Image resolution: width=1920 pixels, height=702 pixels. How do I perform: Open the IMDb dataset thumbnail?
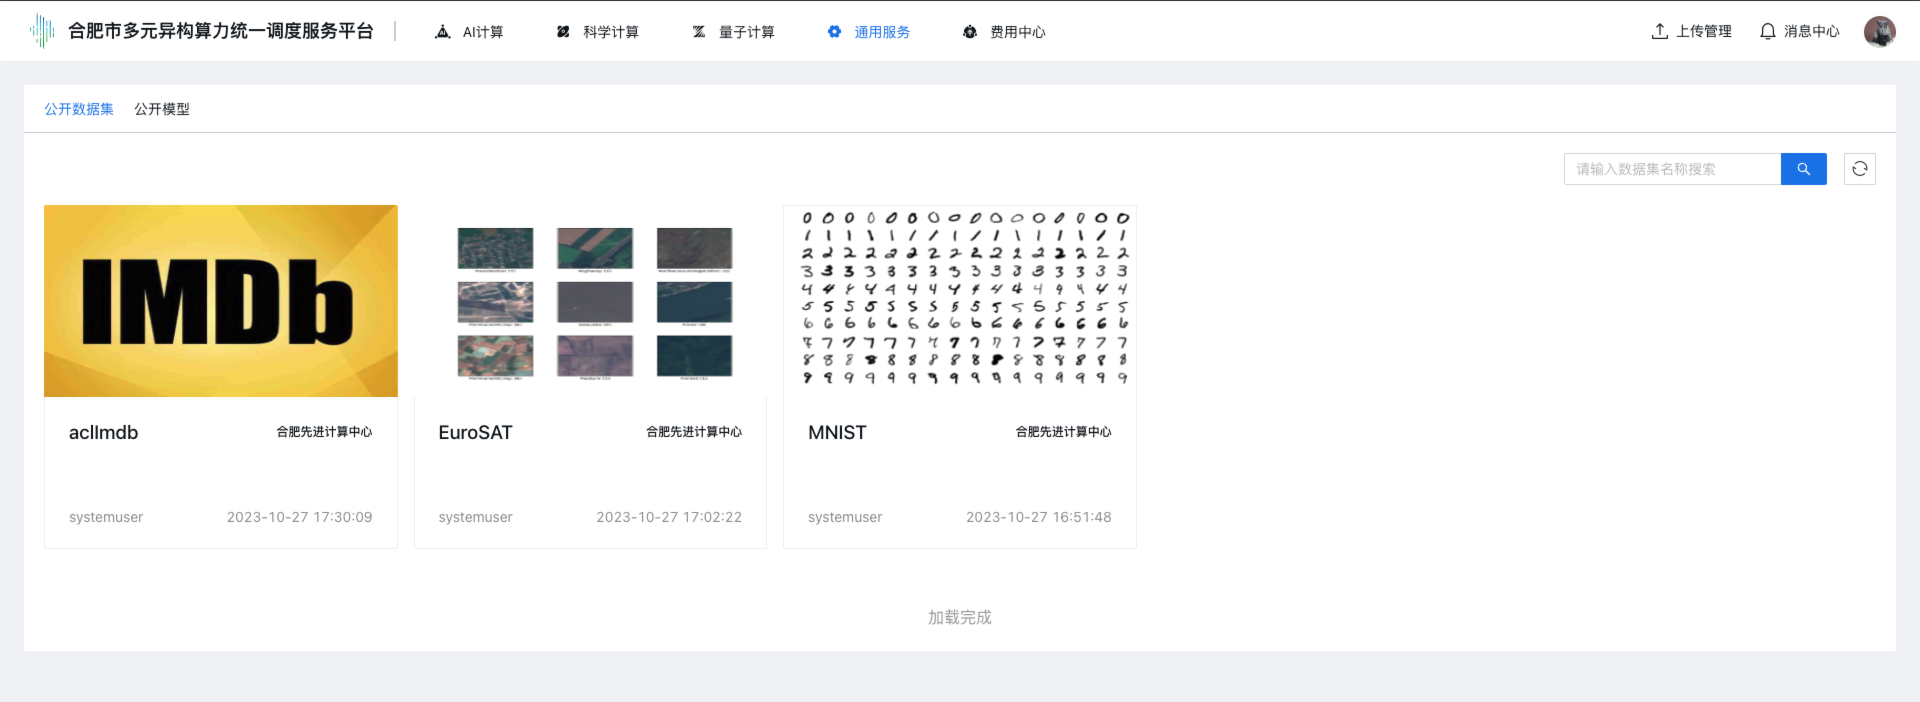pos(221,301)
